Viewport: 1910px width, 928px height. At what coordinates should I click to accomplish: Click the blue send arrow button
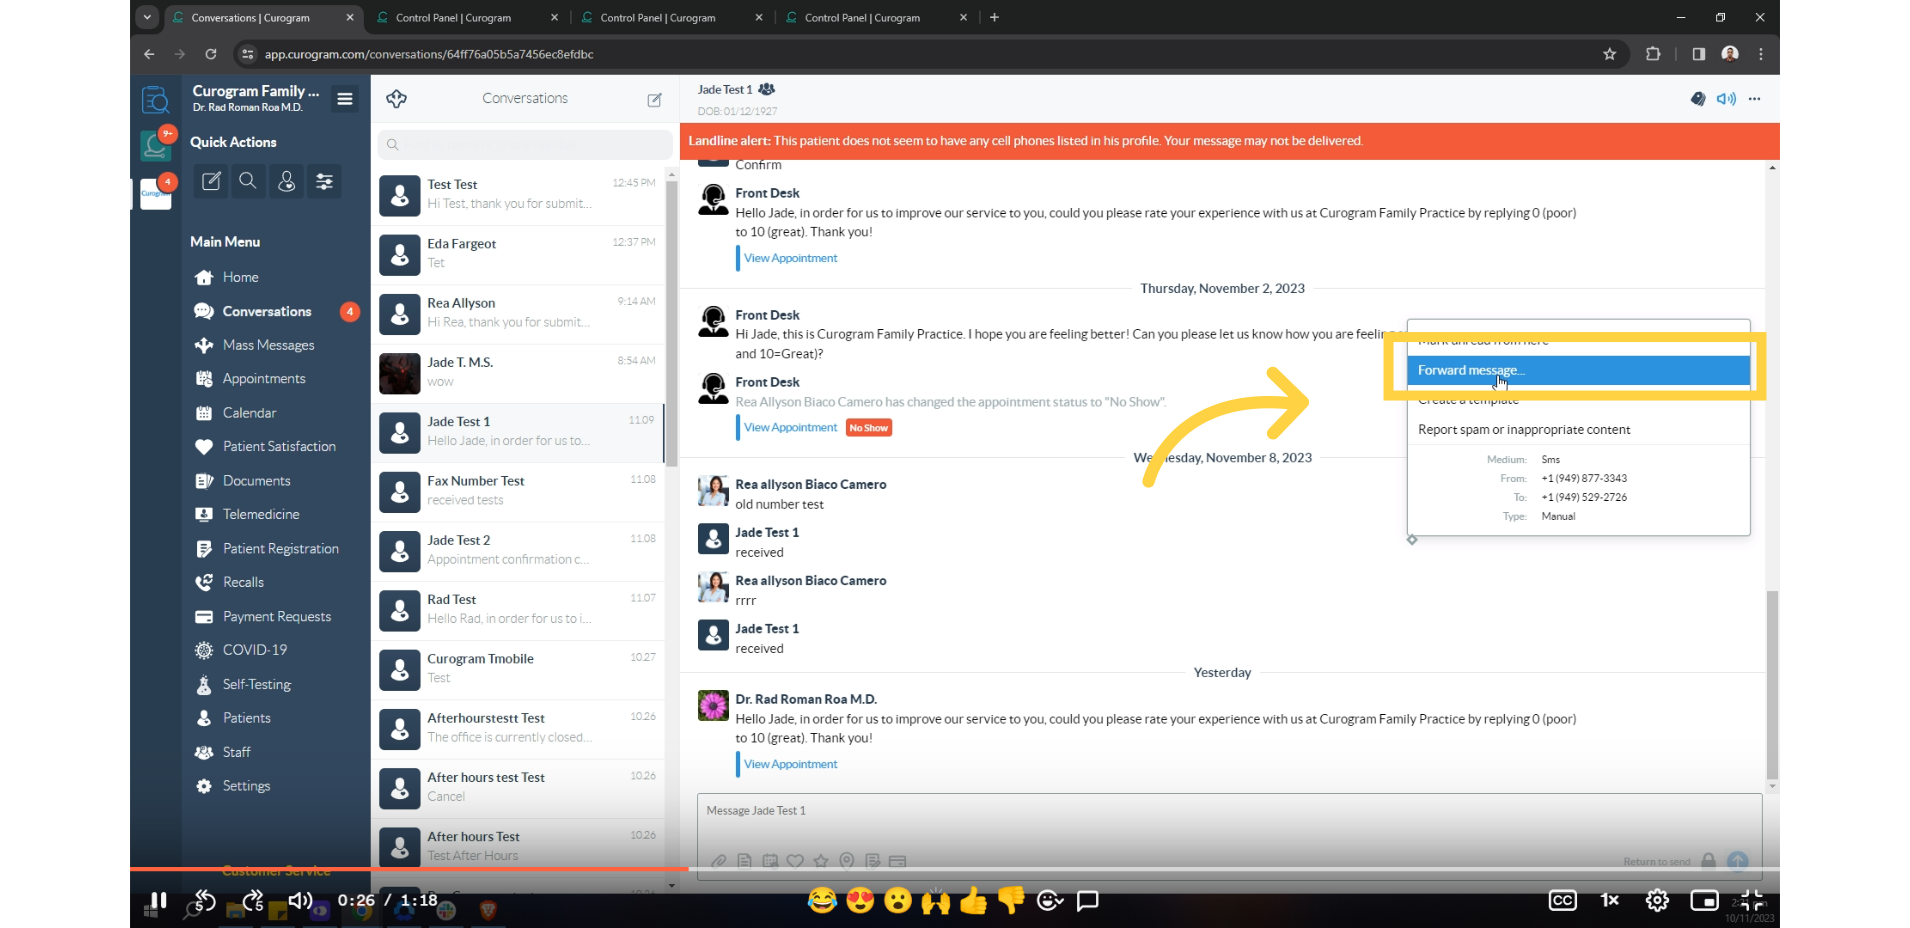click(x=1738, y=861)
